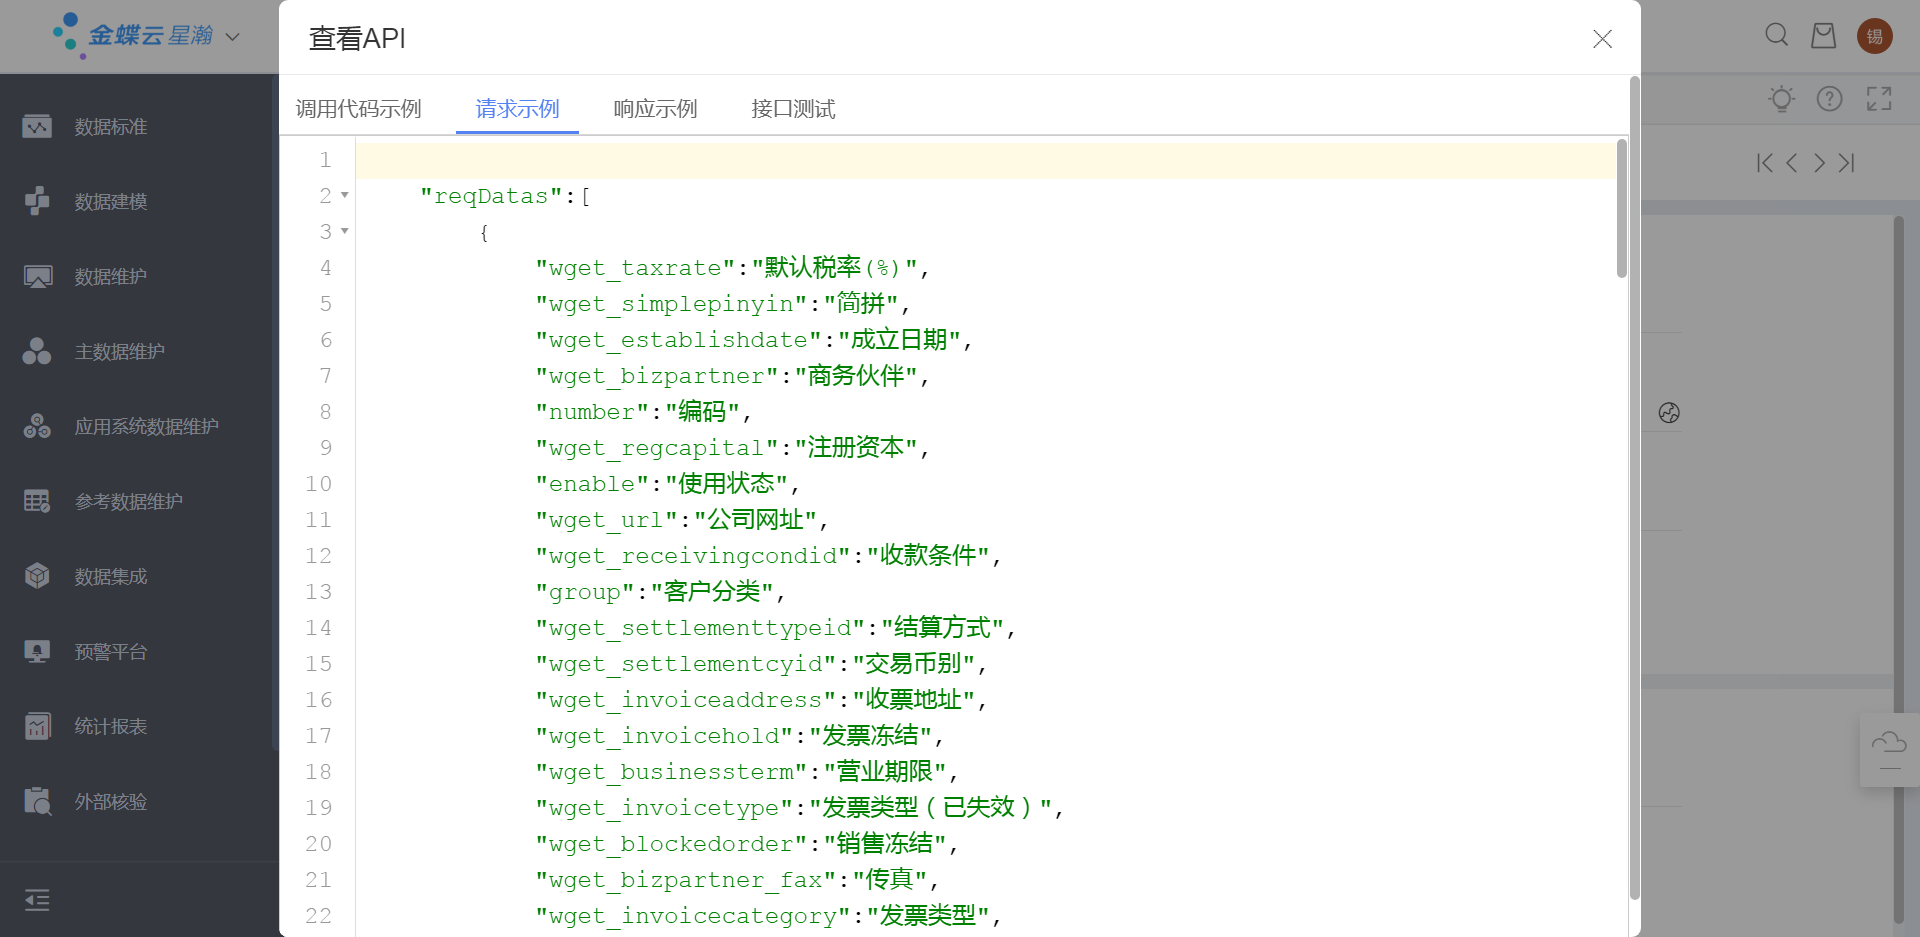Go to last record arrow
1920x937 pixels.
pos(1847,163)
